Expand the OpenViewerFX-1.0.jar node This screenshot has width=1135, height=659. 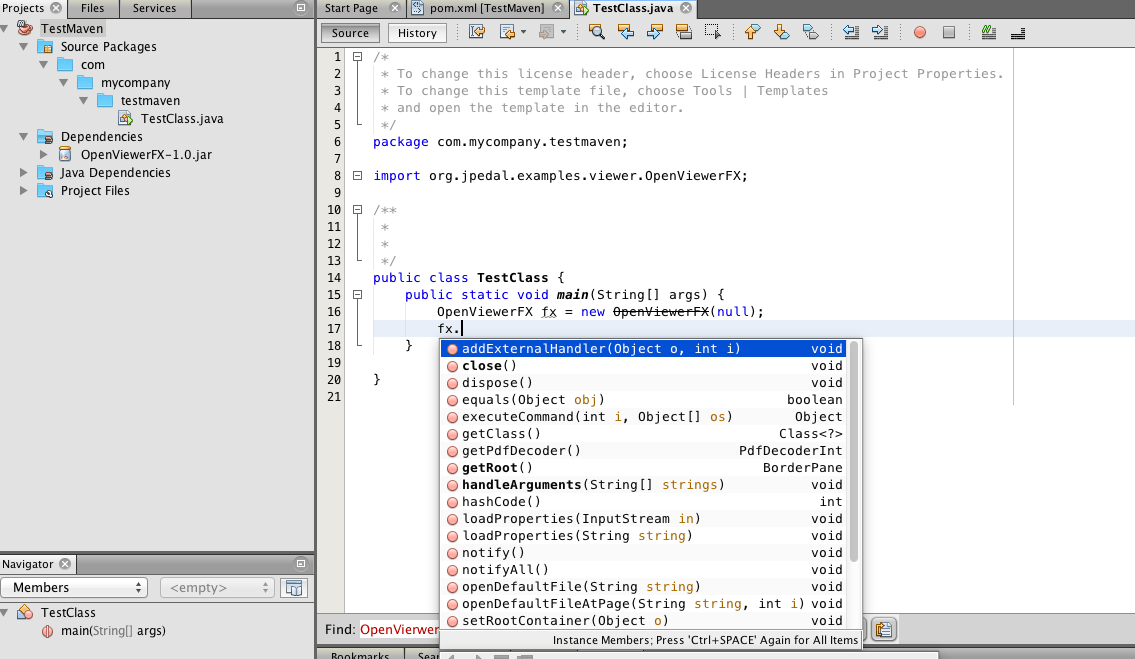click(x=43, y=155)
